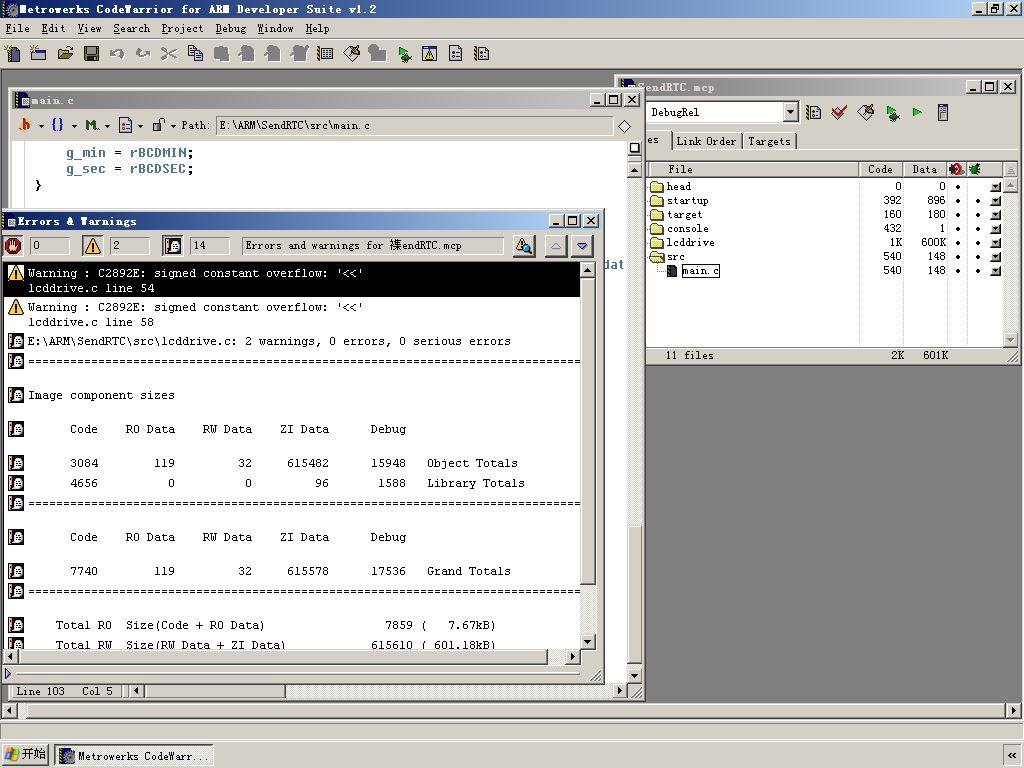Toggle debug dot for startup folder

pos(978,201)
